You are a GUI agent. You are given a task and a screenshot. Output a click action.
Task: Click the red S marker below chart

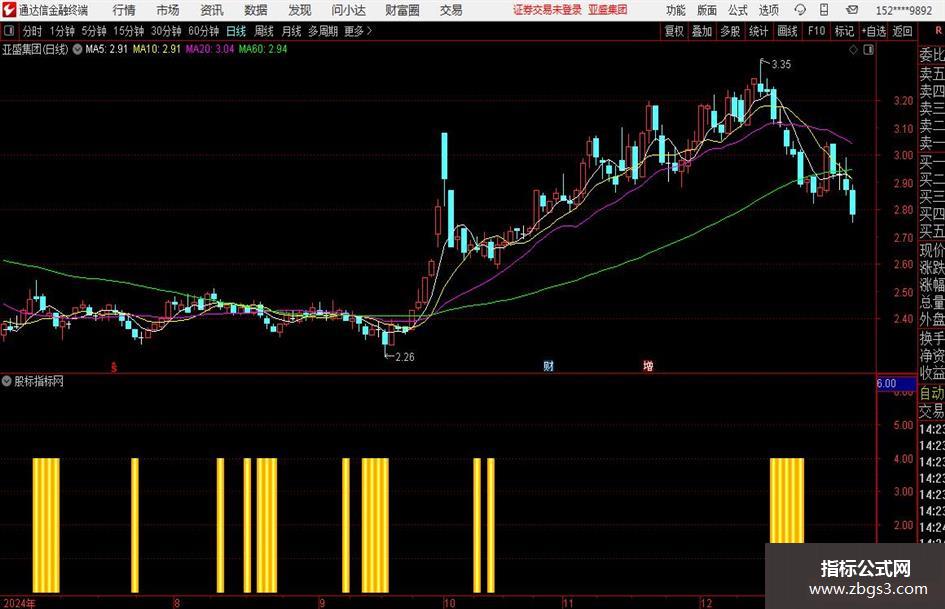(x=114, y=367)
